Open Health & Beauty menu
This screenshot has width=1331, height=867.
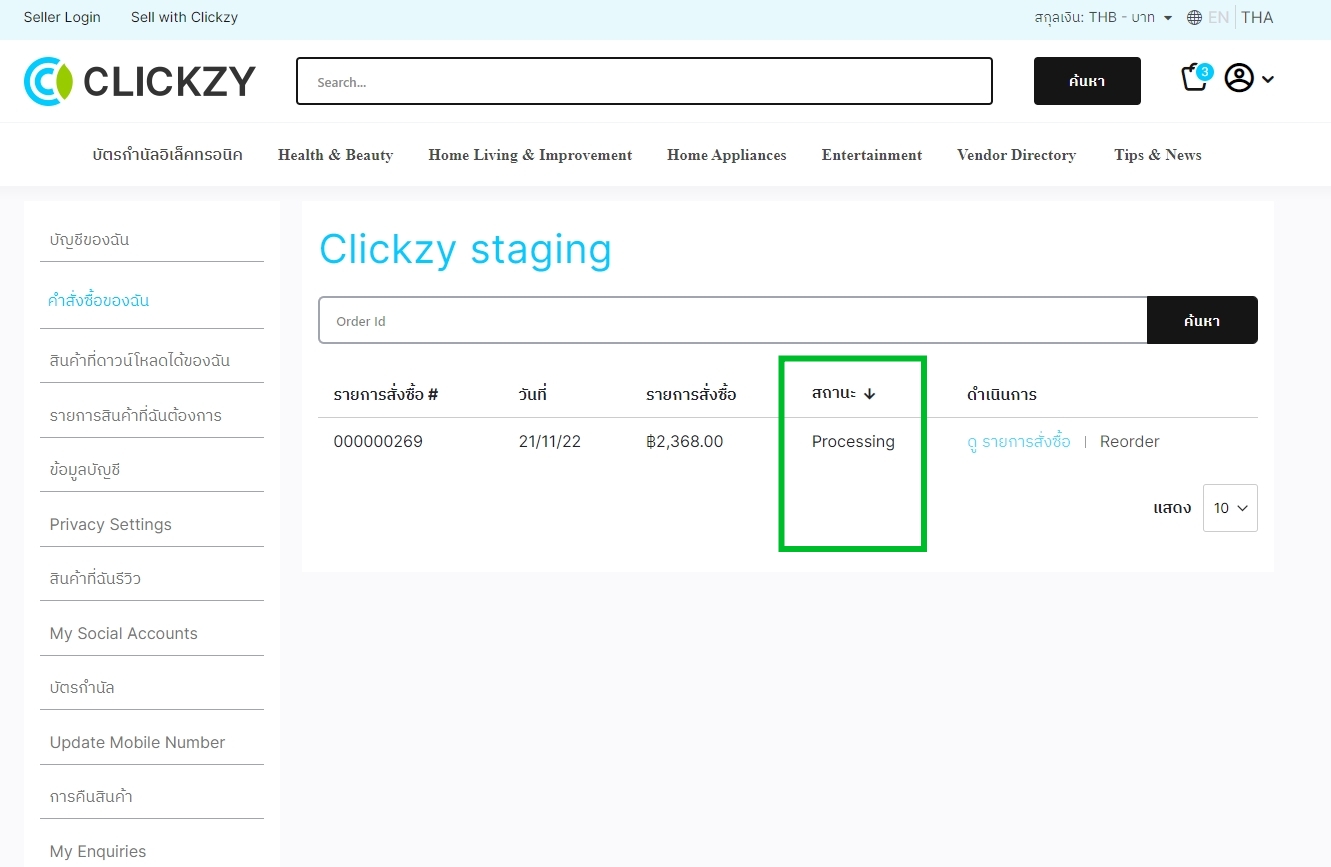(x=335, y=155)
